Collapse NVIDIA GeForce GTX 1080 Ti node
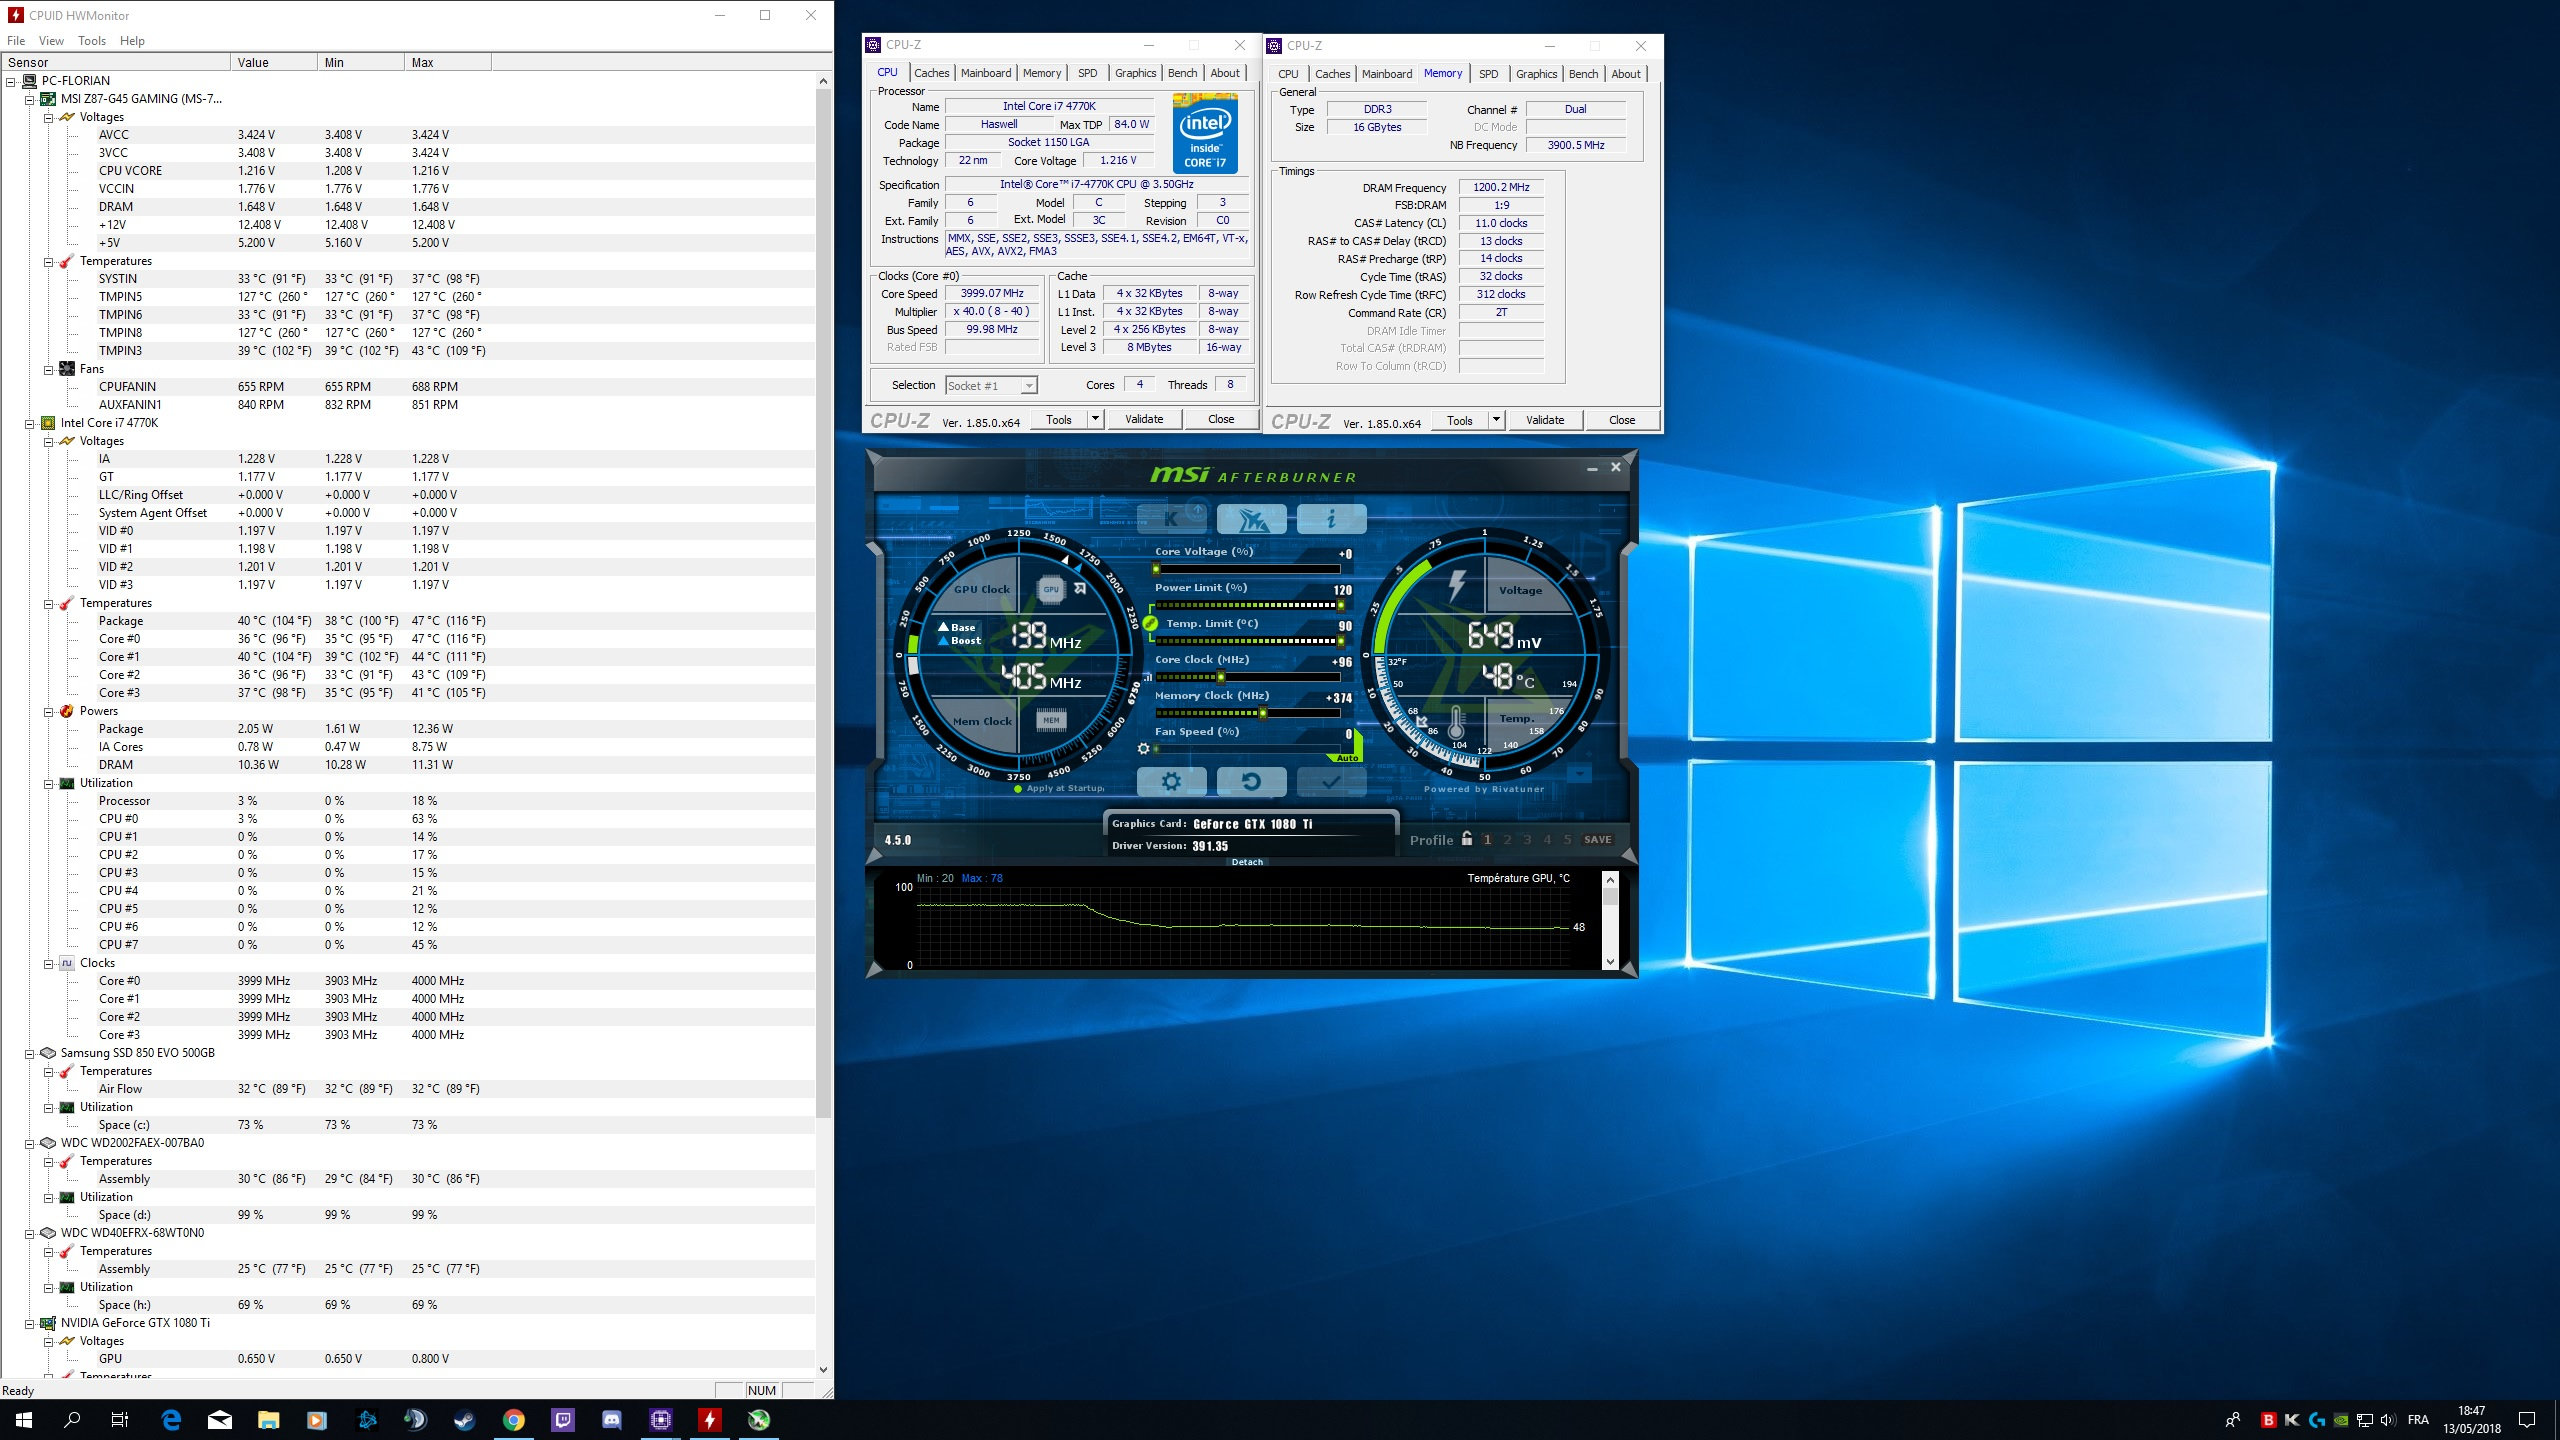 [30, 1323]
